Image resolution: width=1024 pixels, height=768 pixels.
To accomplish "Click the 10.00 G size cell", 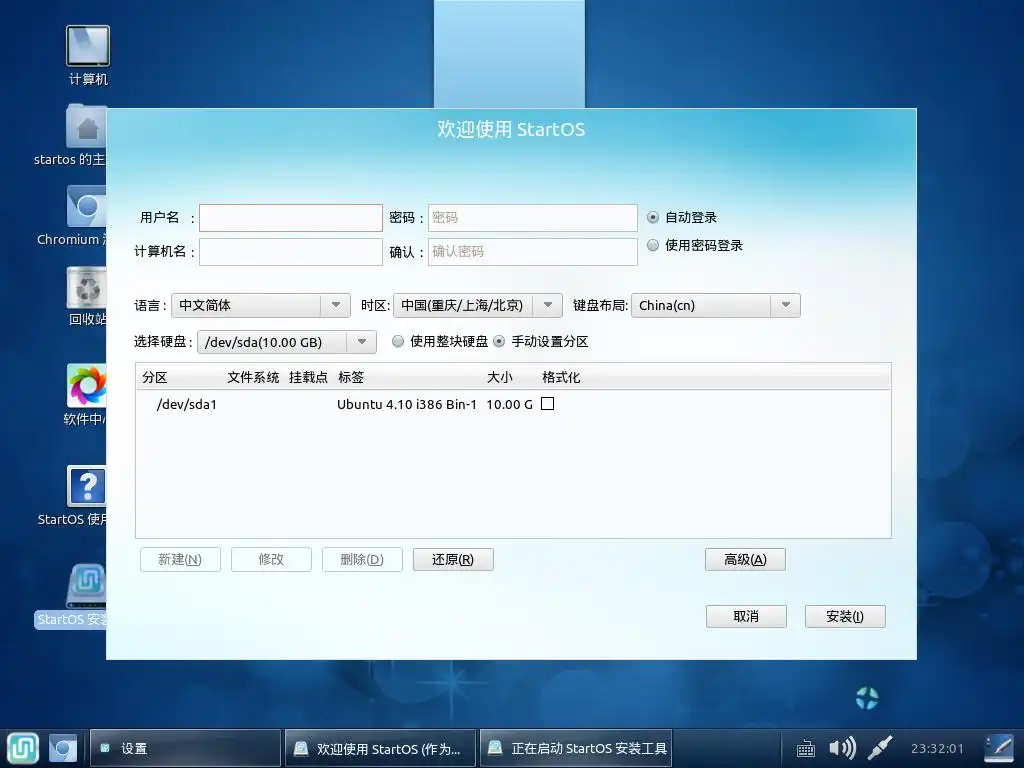I will pos(509,404).
